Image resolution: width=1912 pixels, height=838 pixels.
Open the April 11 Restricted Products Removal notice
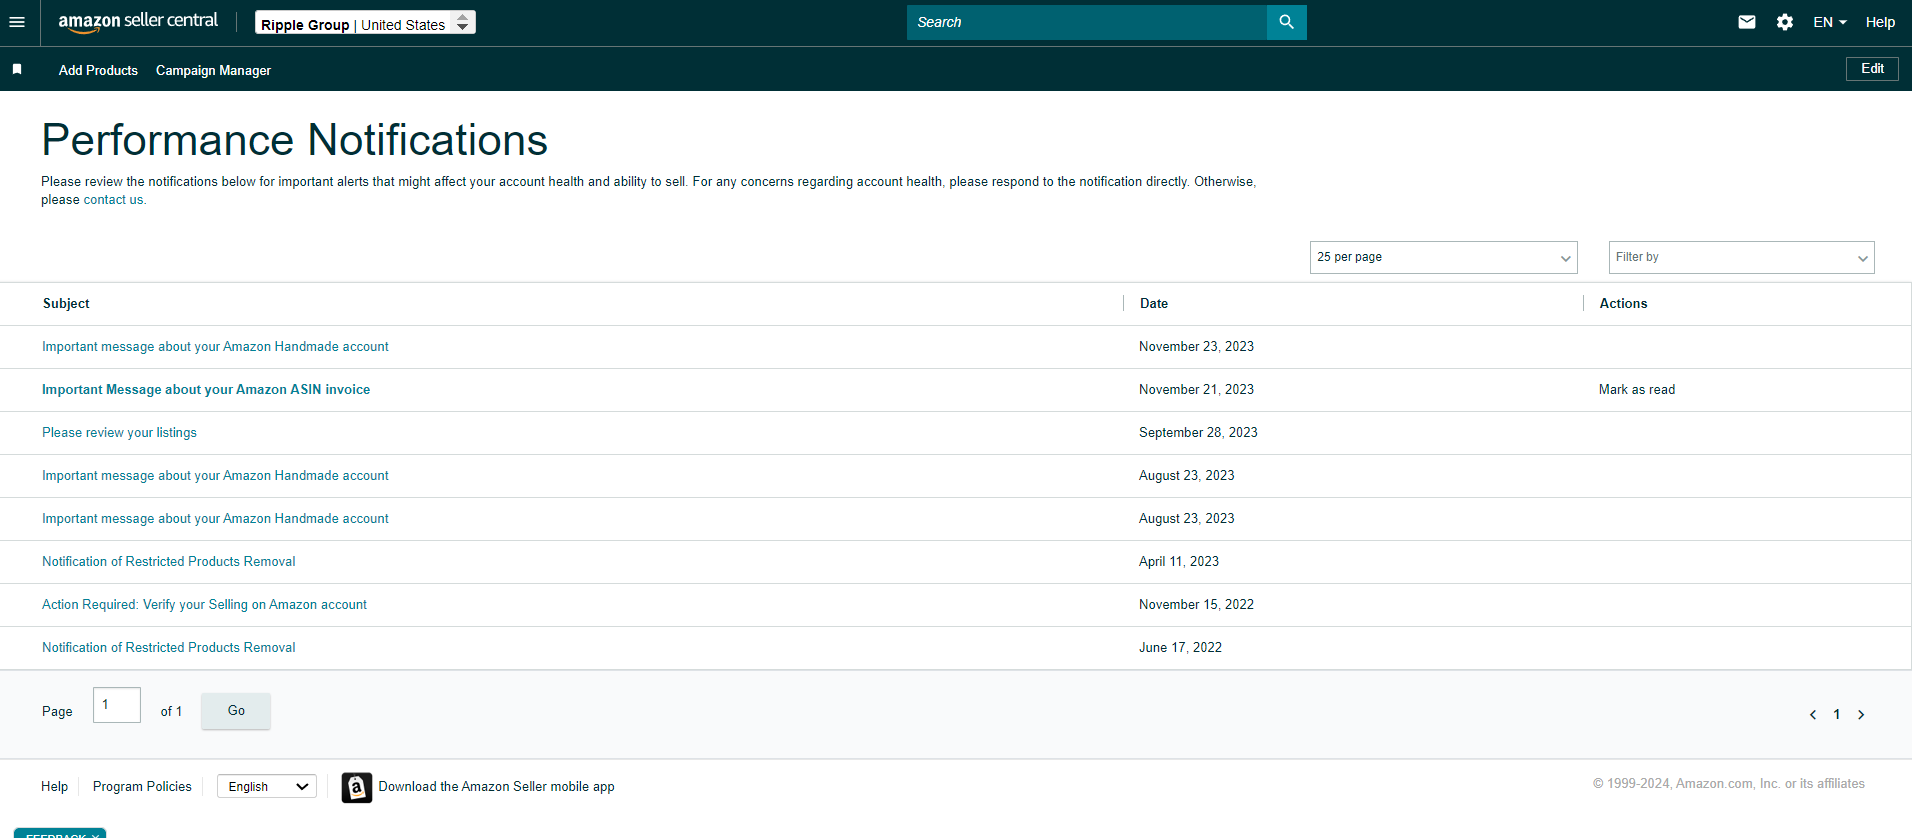[x=169, y=562]
